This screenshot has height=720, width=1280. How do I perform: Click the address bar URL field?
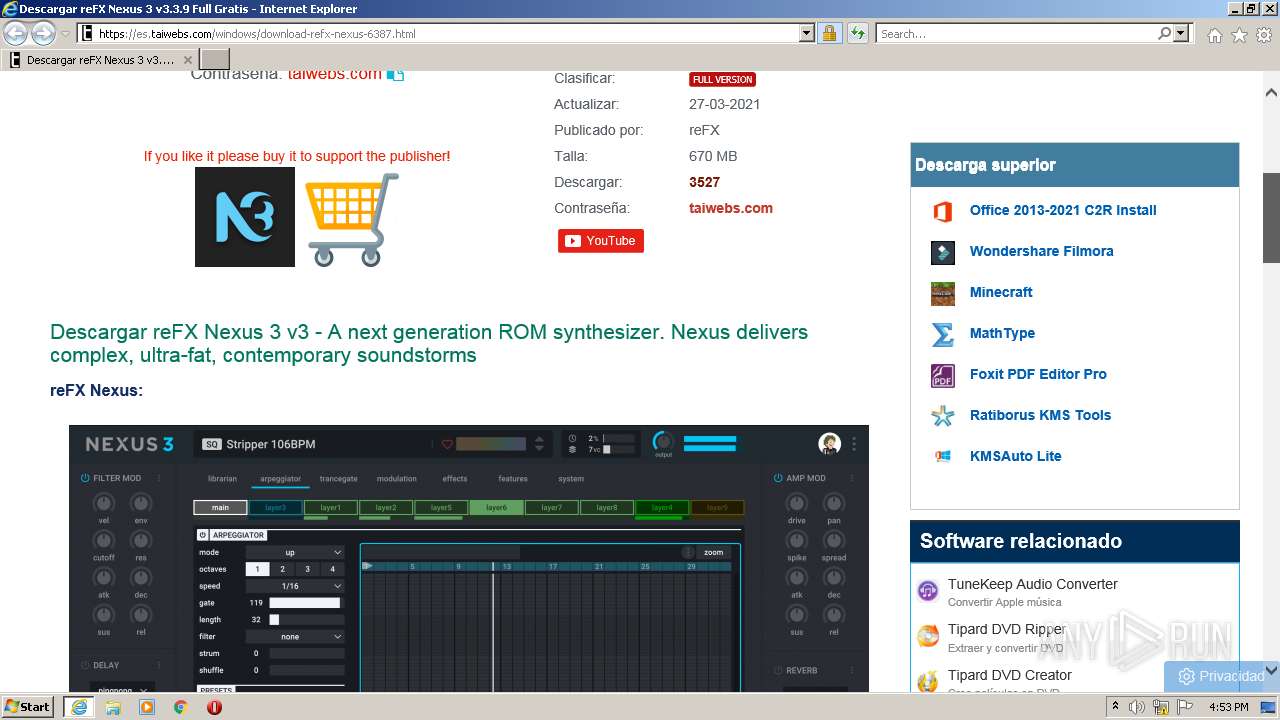pos(438,34)
